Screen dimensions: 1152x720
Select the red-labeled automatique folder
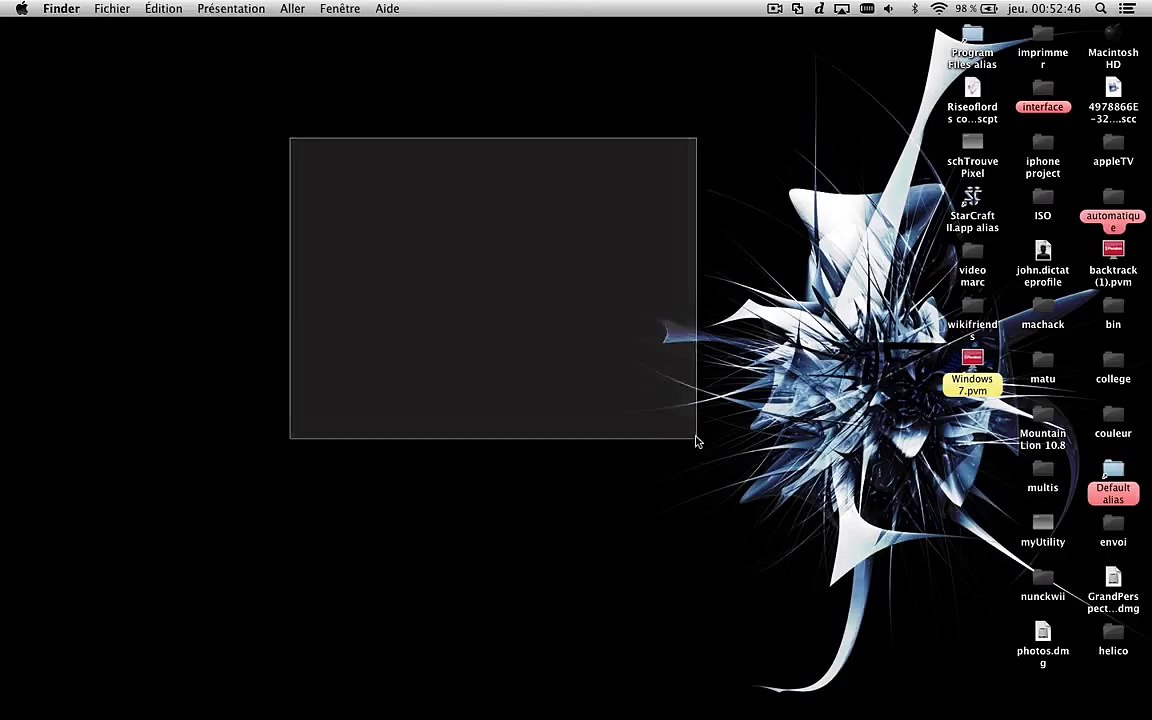(x=1113, y=197)
